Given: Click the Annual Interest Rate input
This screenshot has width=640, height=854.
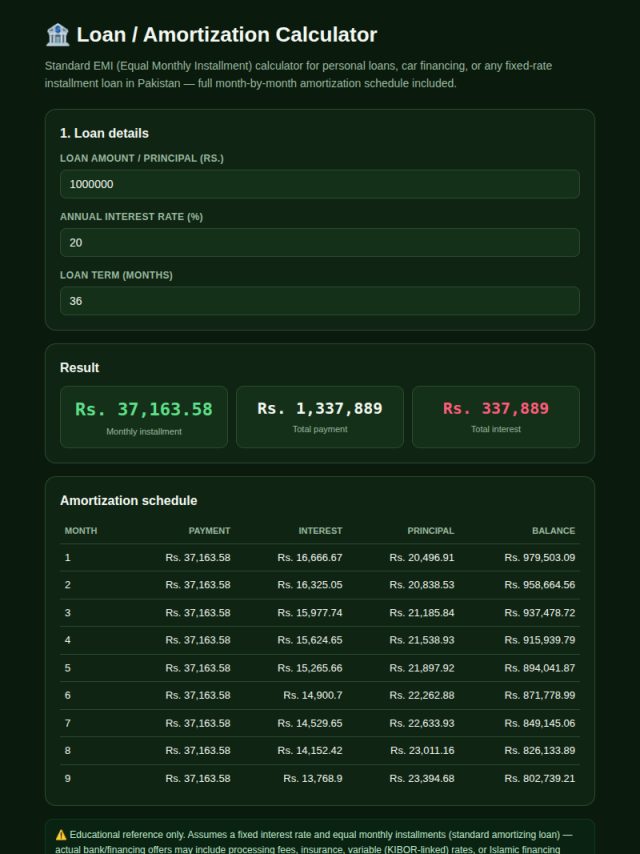Looking at the screenshot, I should [320, 242].
